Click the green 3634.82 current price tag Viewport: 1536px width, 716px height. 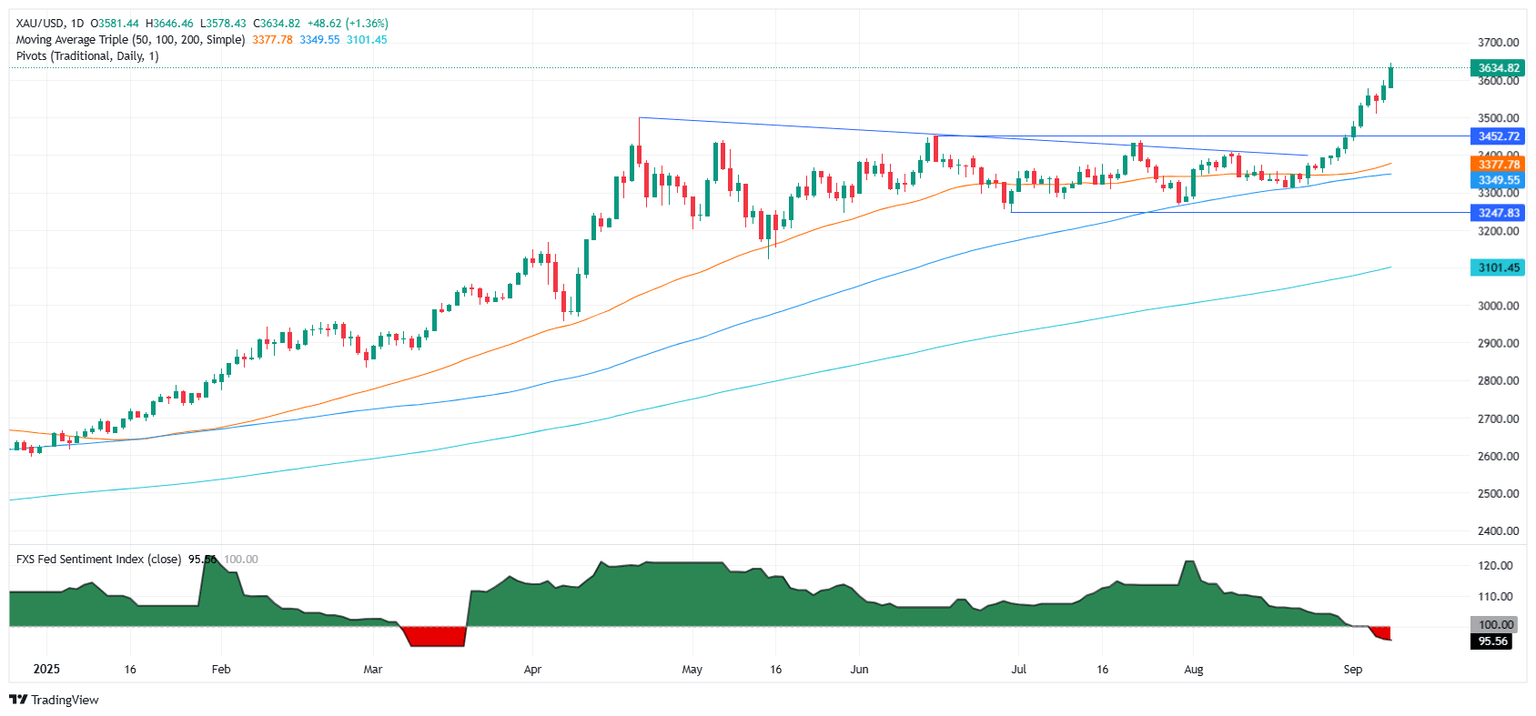pos(1495,68)
